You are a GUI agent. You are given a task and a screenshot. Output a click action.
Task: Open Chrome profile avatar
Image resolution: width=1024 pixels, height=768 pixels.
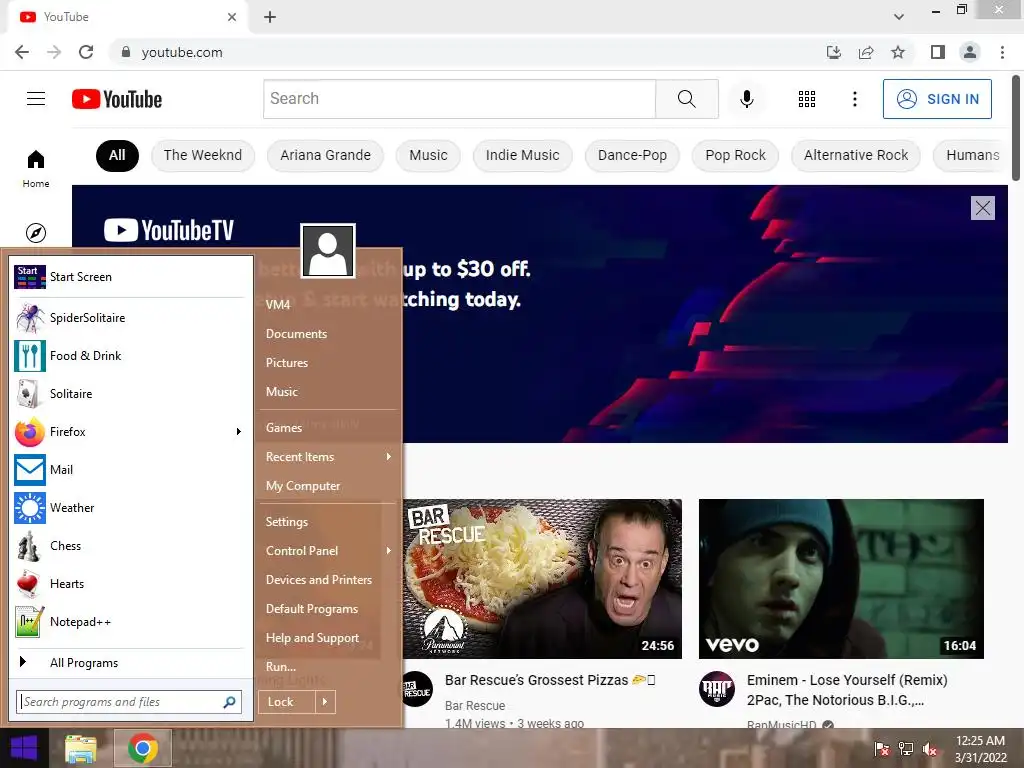pyautogui.click(x=970, y=52)
